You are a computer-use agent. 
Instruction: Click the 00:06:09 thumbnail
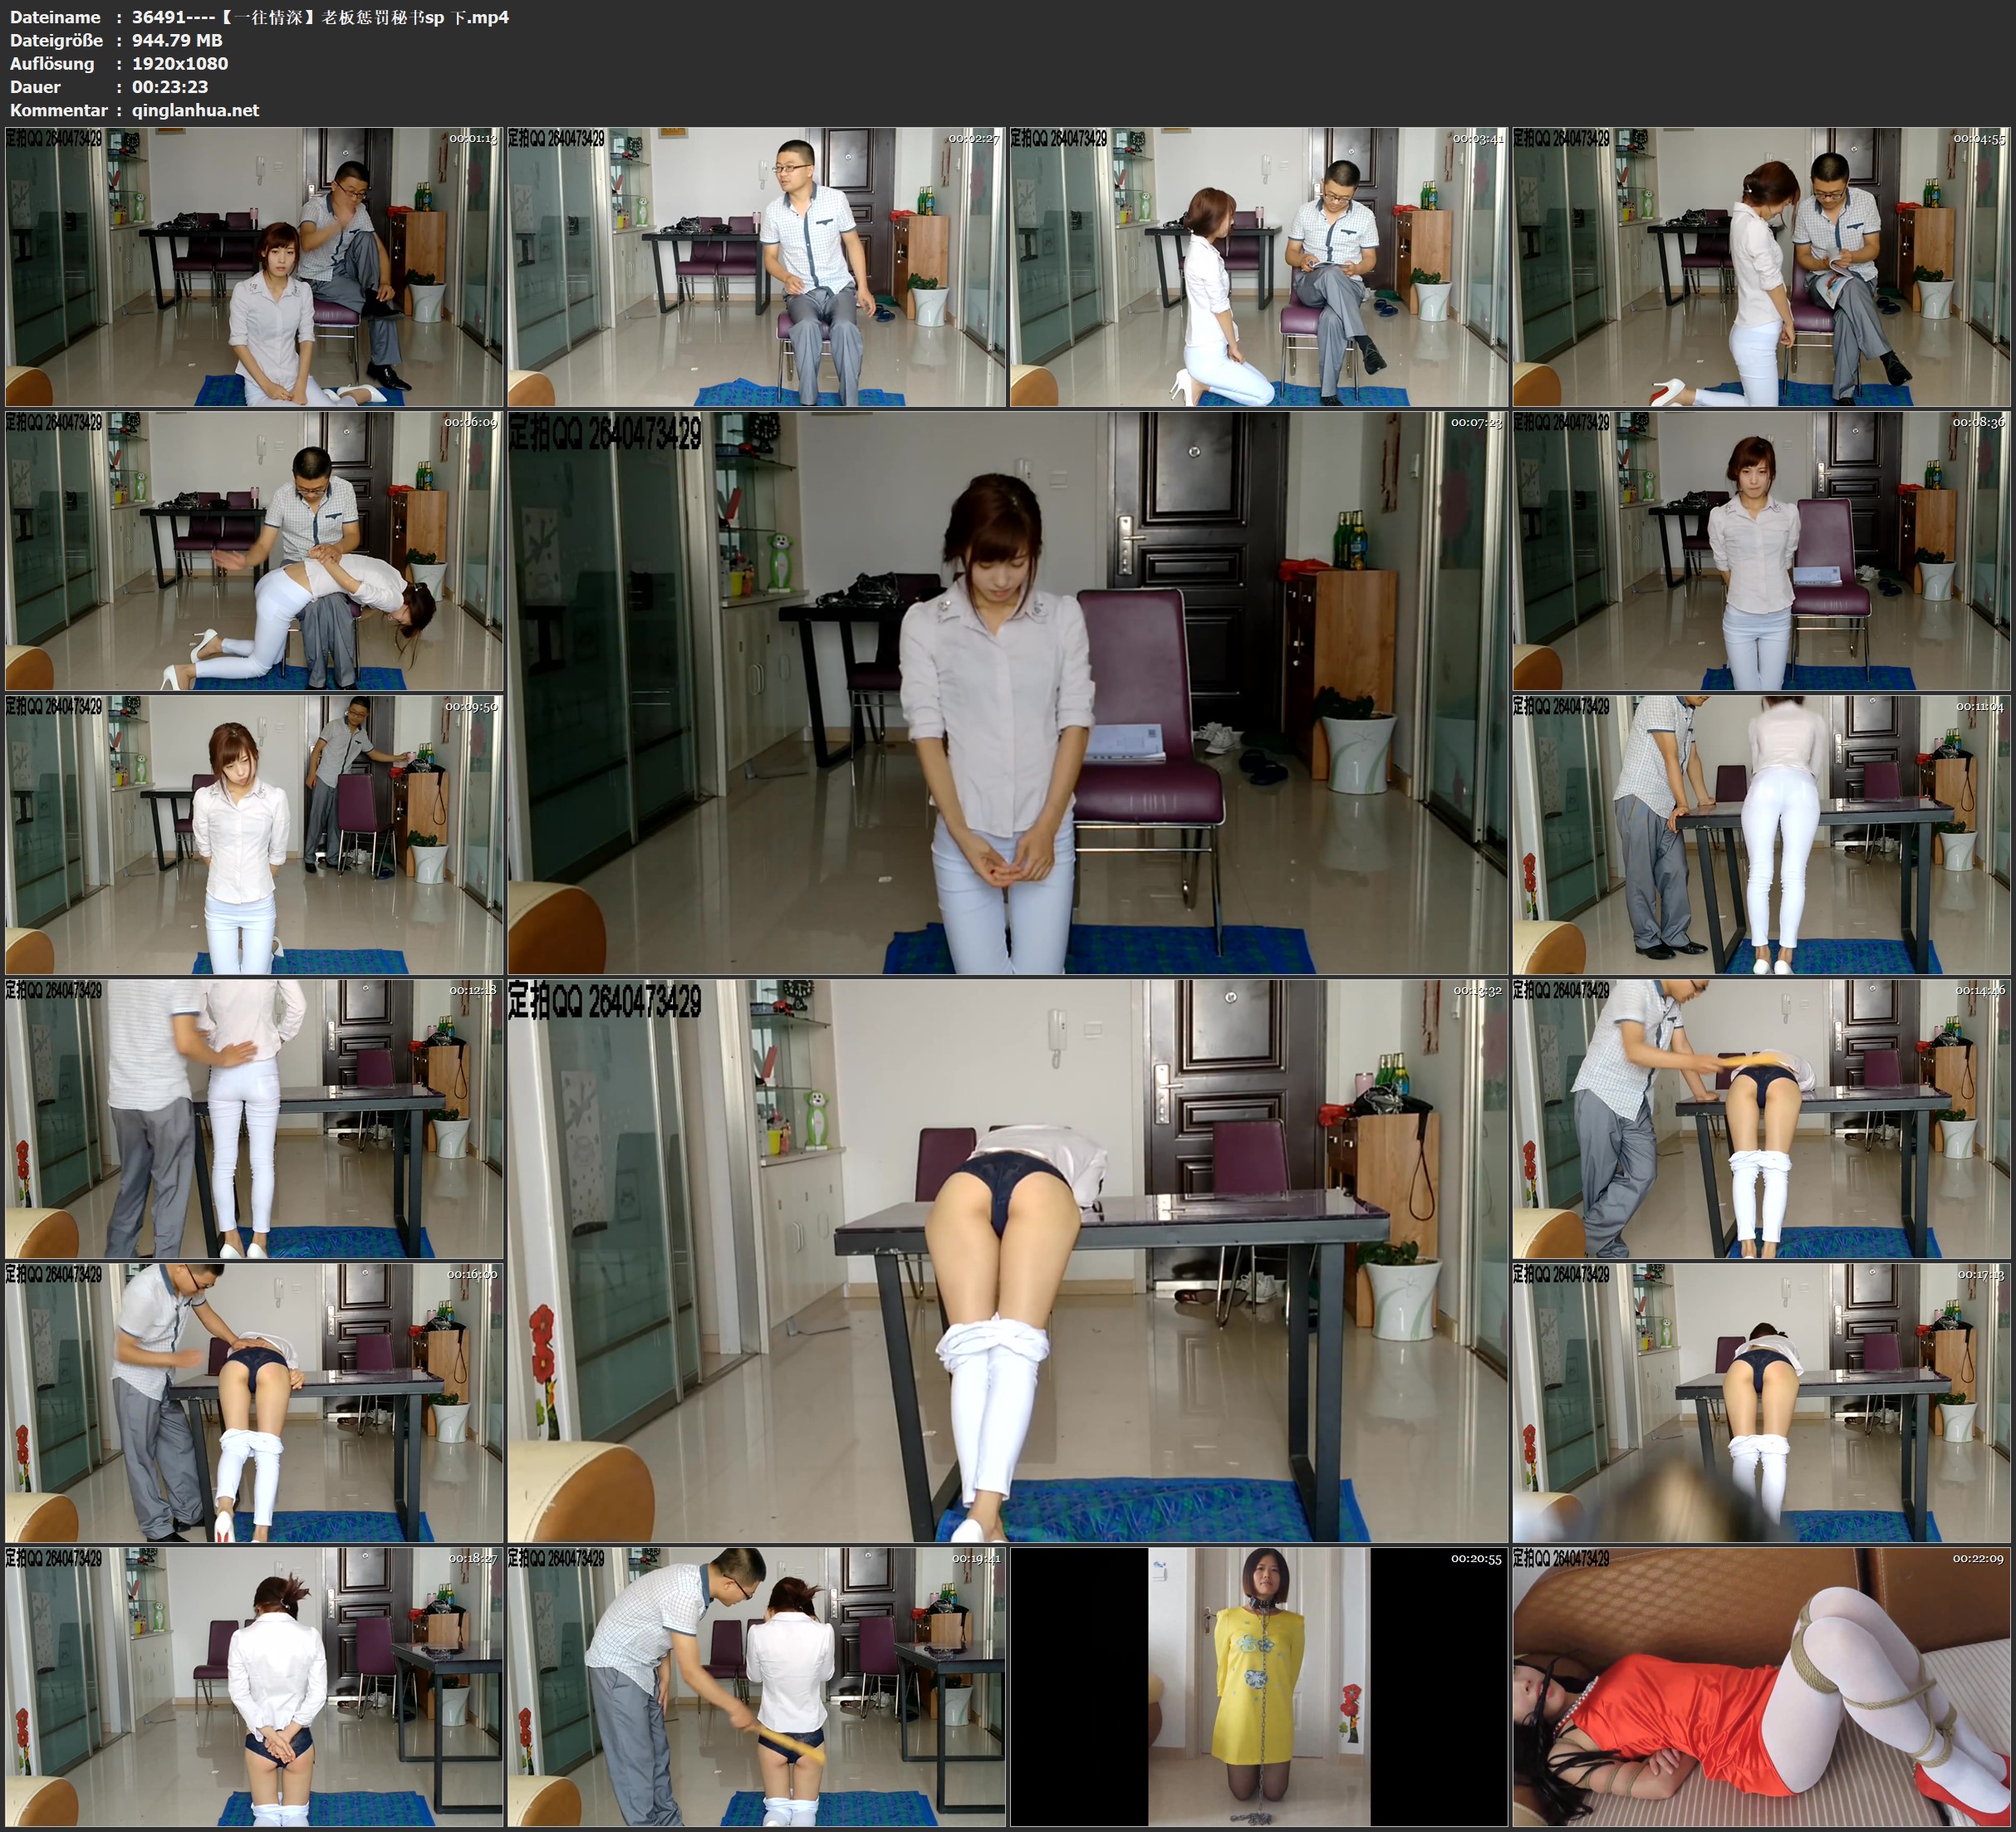[x=254, y=550]
